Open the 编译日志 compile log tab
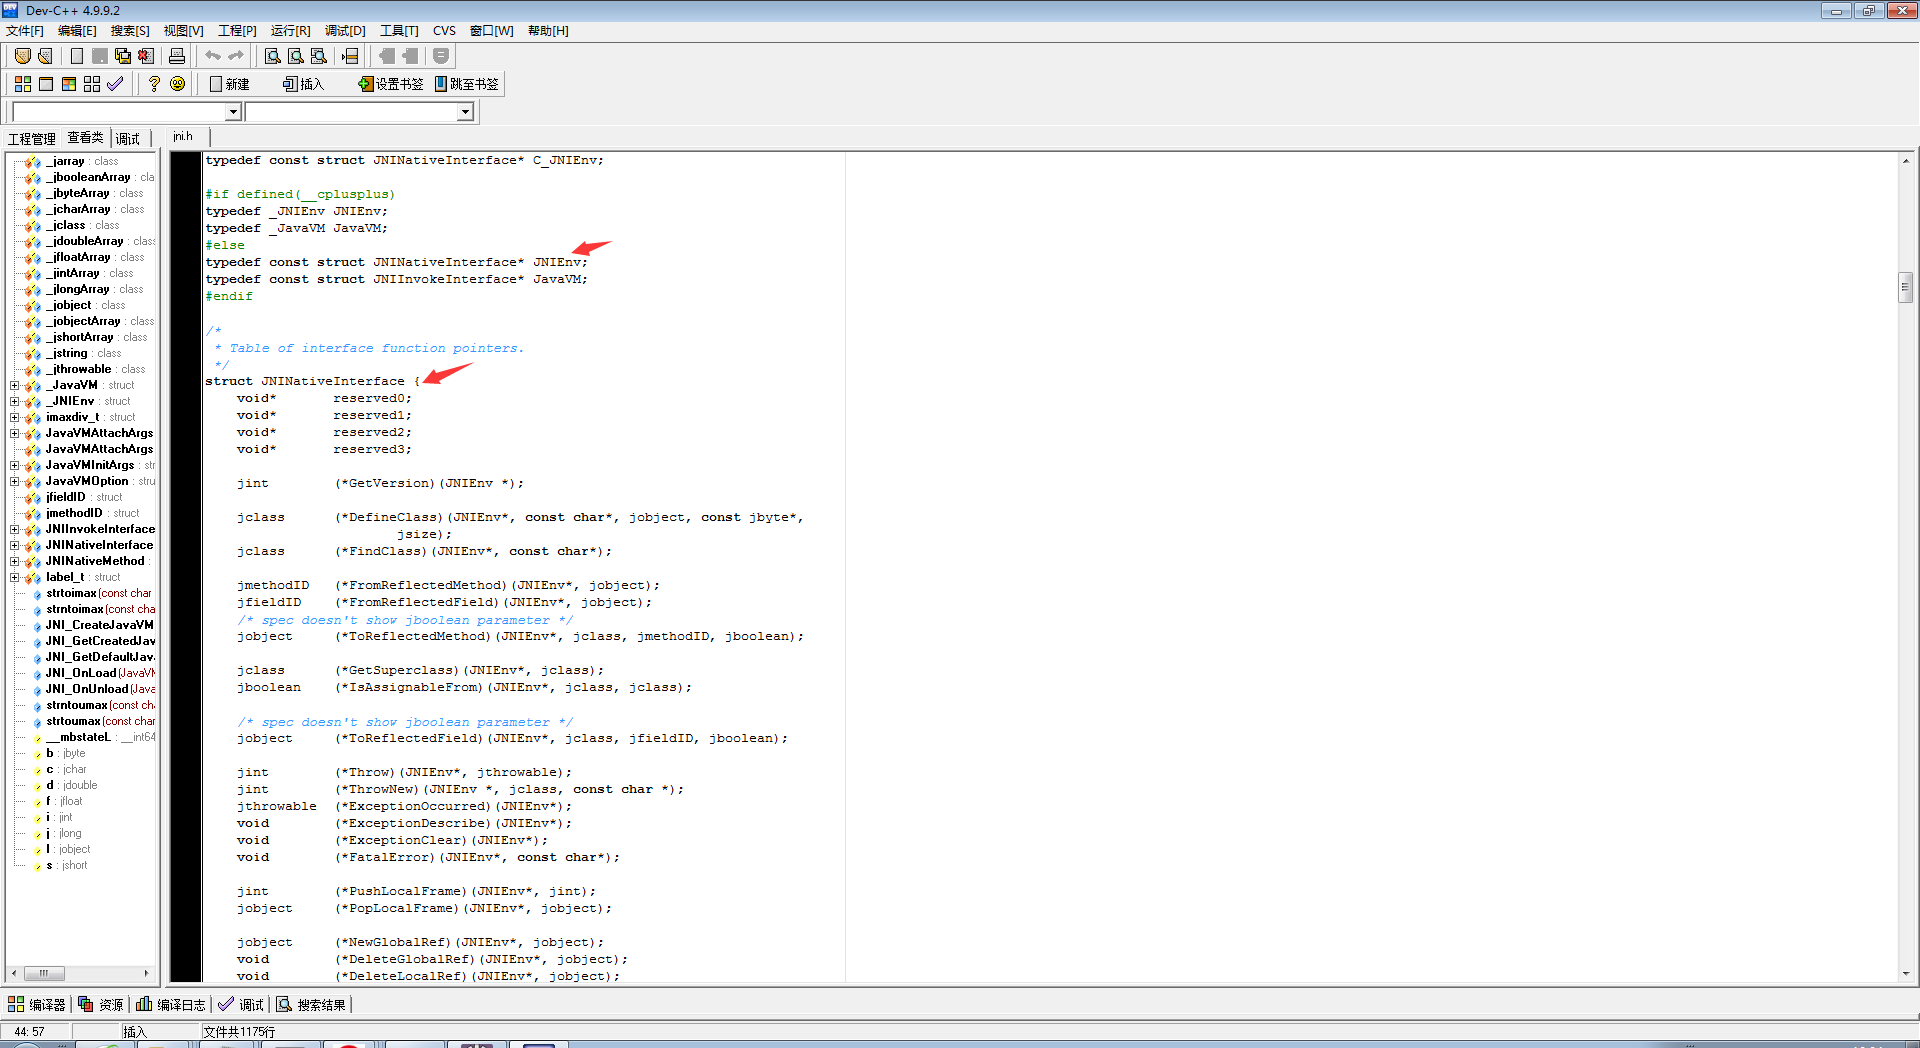This screenshot has width=1920, height=1048. point(171,1005)
